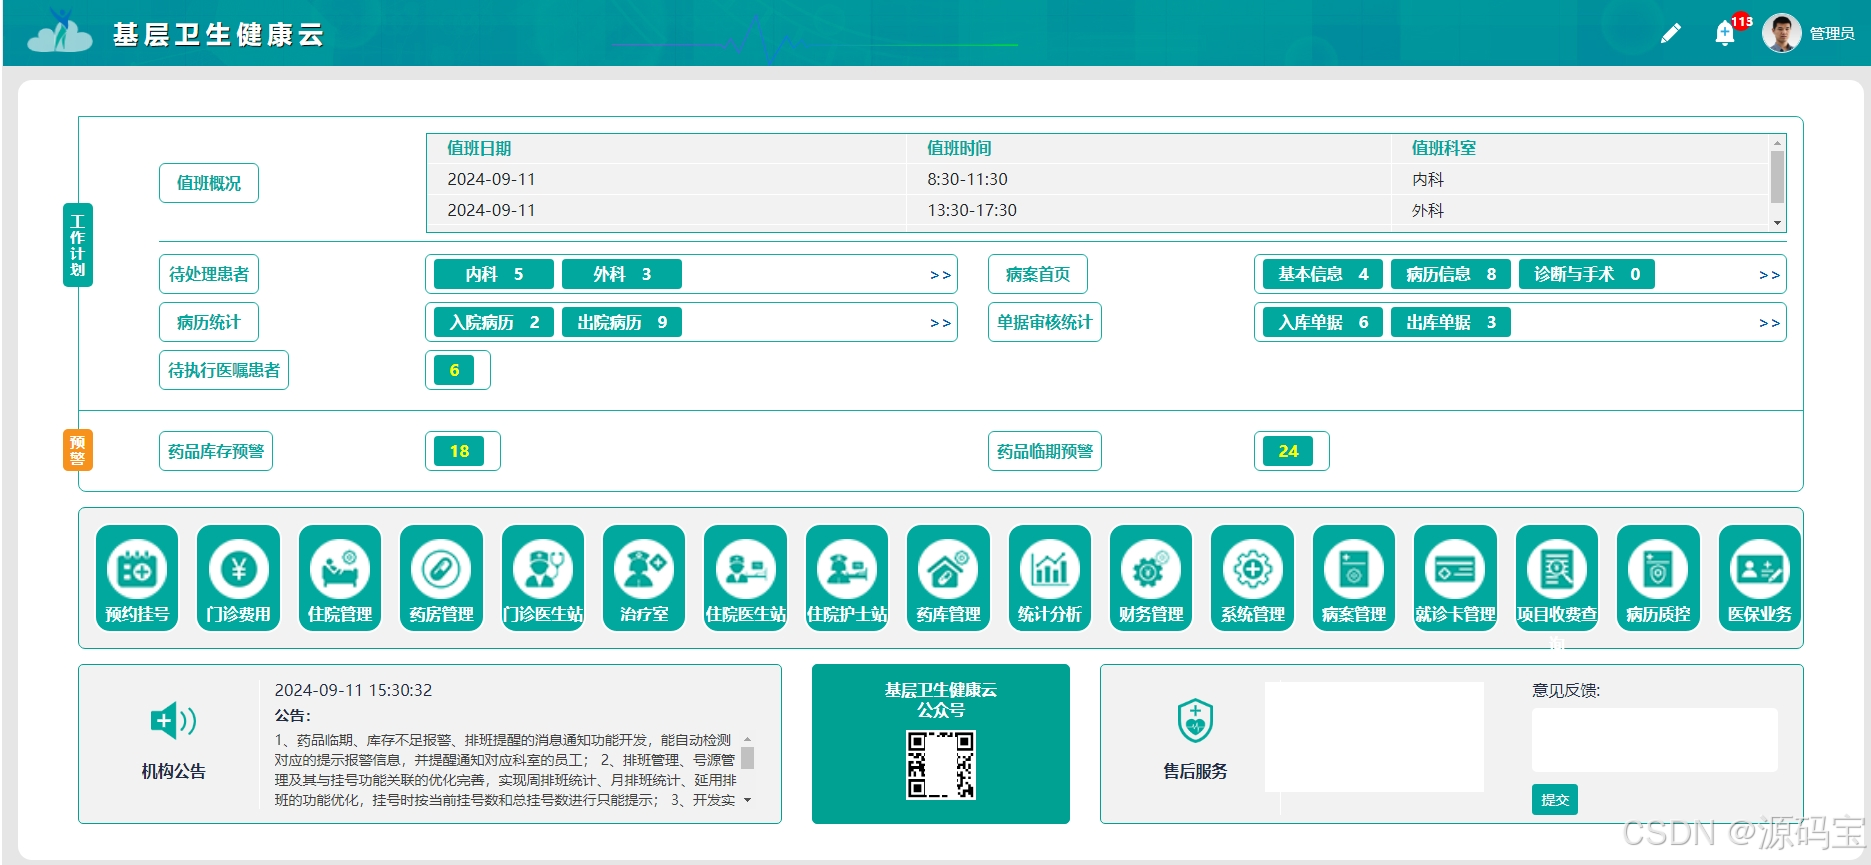Select the 工作计划 side tab
Image resolution: width=1871 pixels, height=865 pixels.
[78, 245]
